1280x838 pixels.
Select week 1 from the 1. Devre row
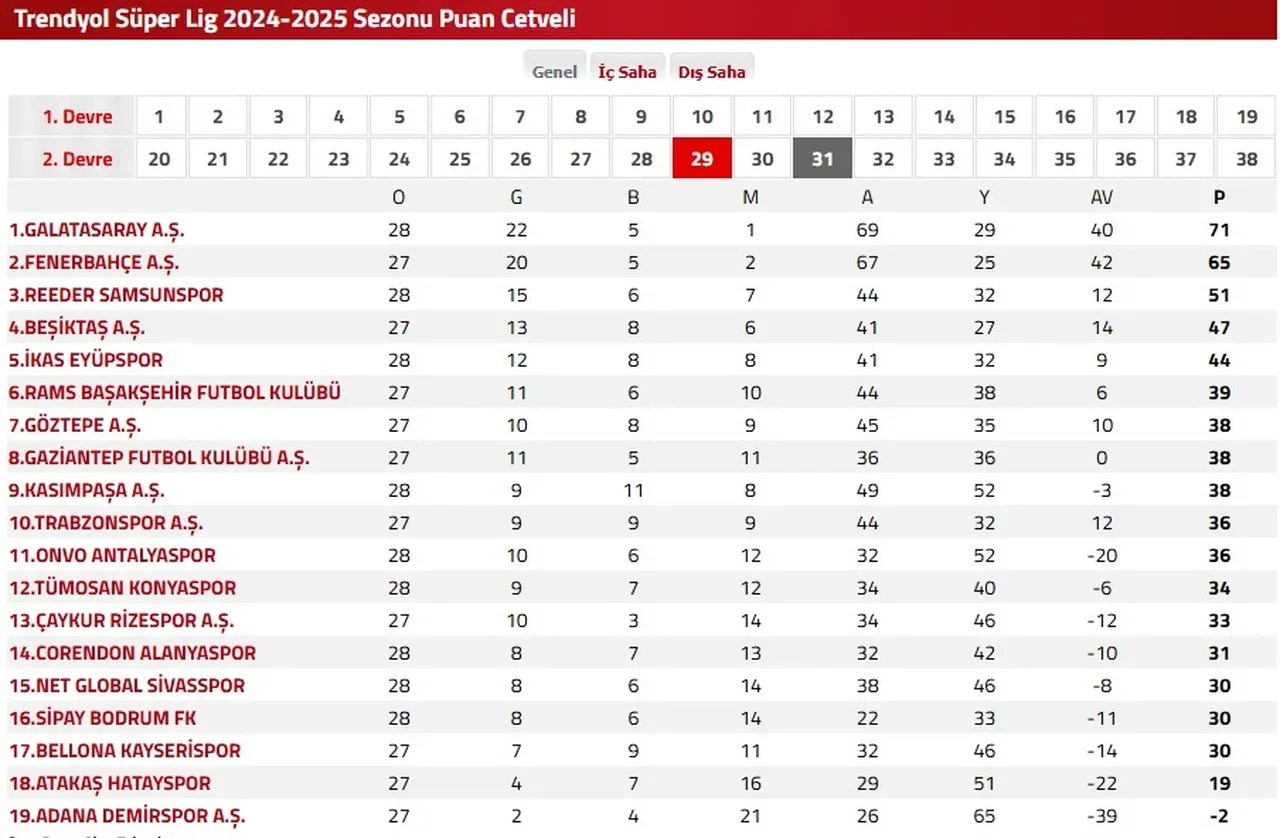(x=160, y=116)
